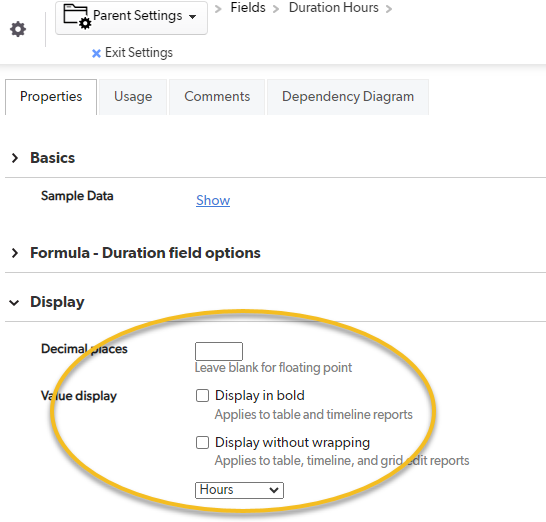
Task: Toggle the Display without wrapping checkbox
Action: coord(202,443)
